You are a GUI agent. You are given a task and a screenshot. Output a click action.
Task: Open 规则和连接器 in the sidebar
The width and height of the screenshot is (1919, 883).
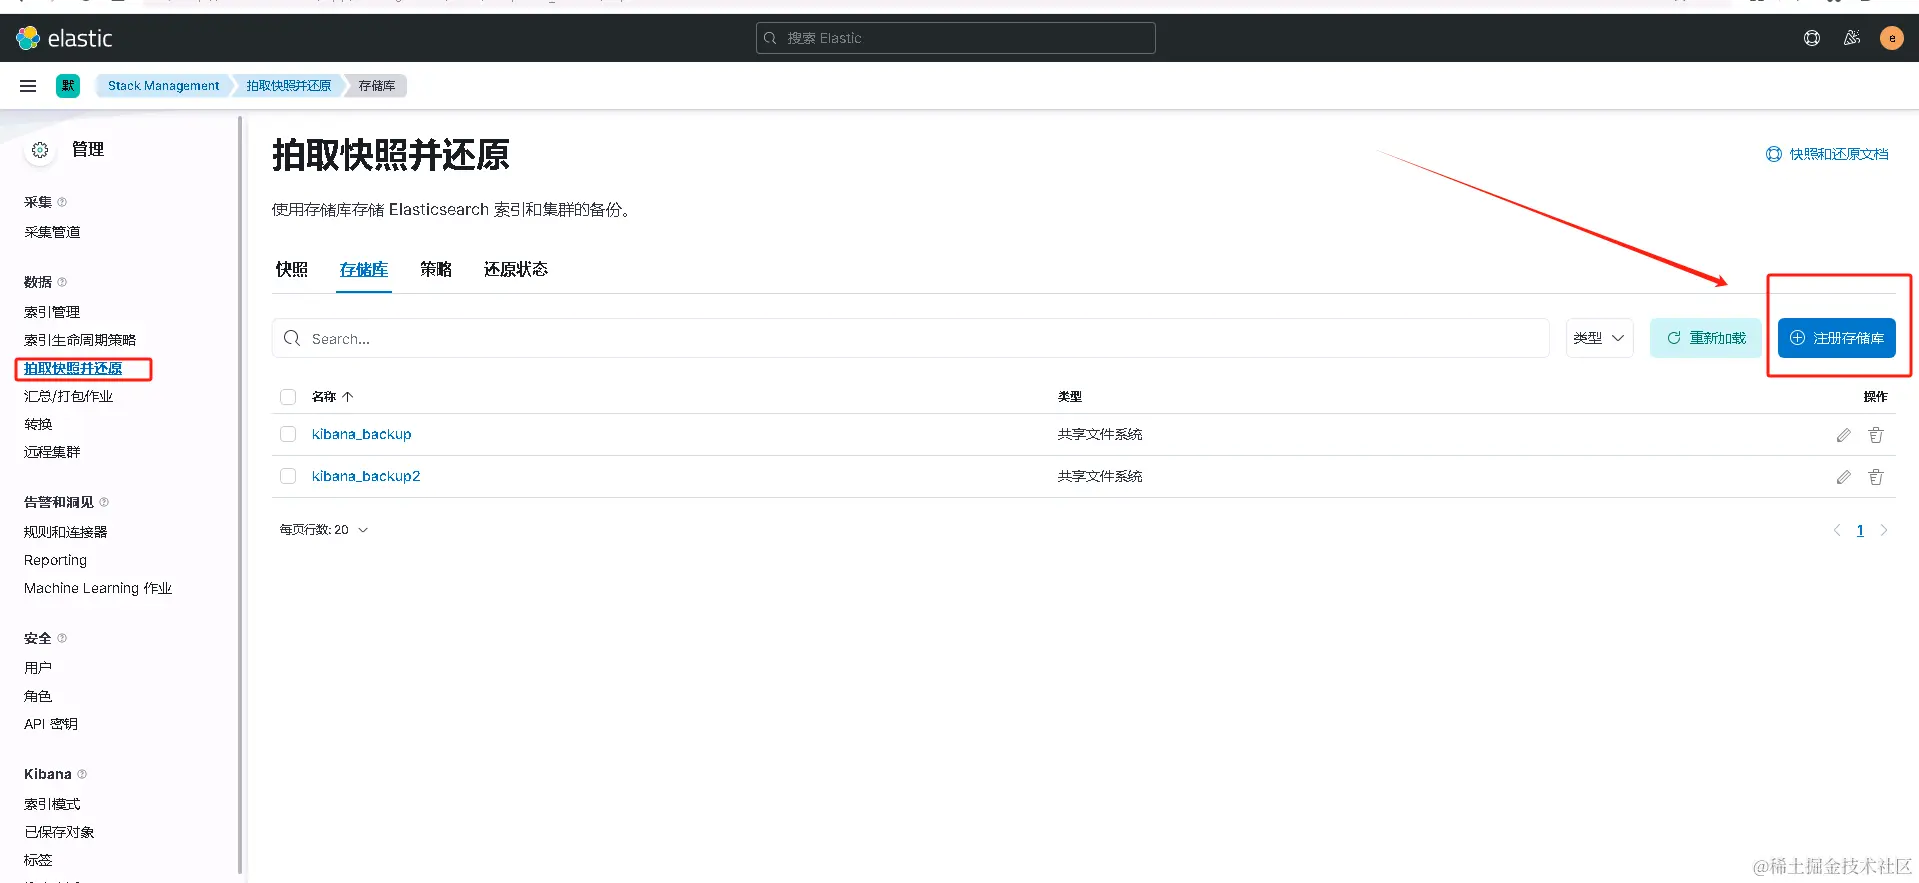66,532
